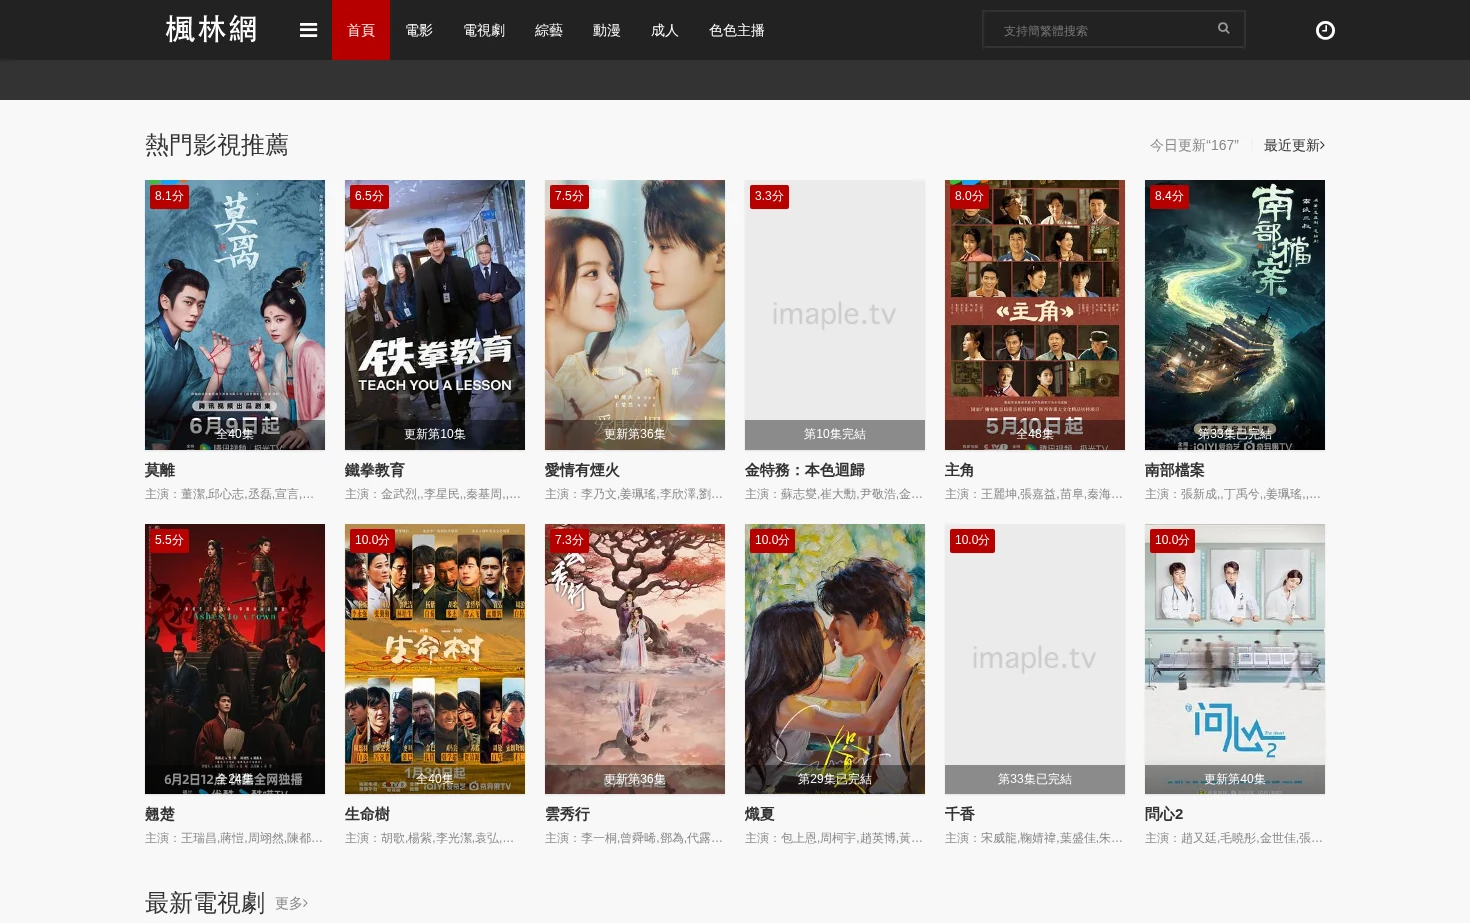Open the 最近更新 link
The width and height of the screenshot is (1470, 923).
point(1294,145)
